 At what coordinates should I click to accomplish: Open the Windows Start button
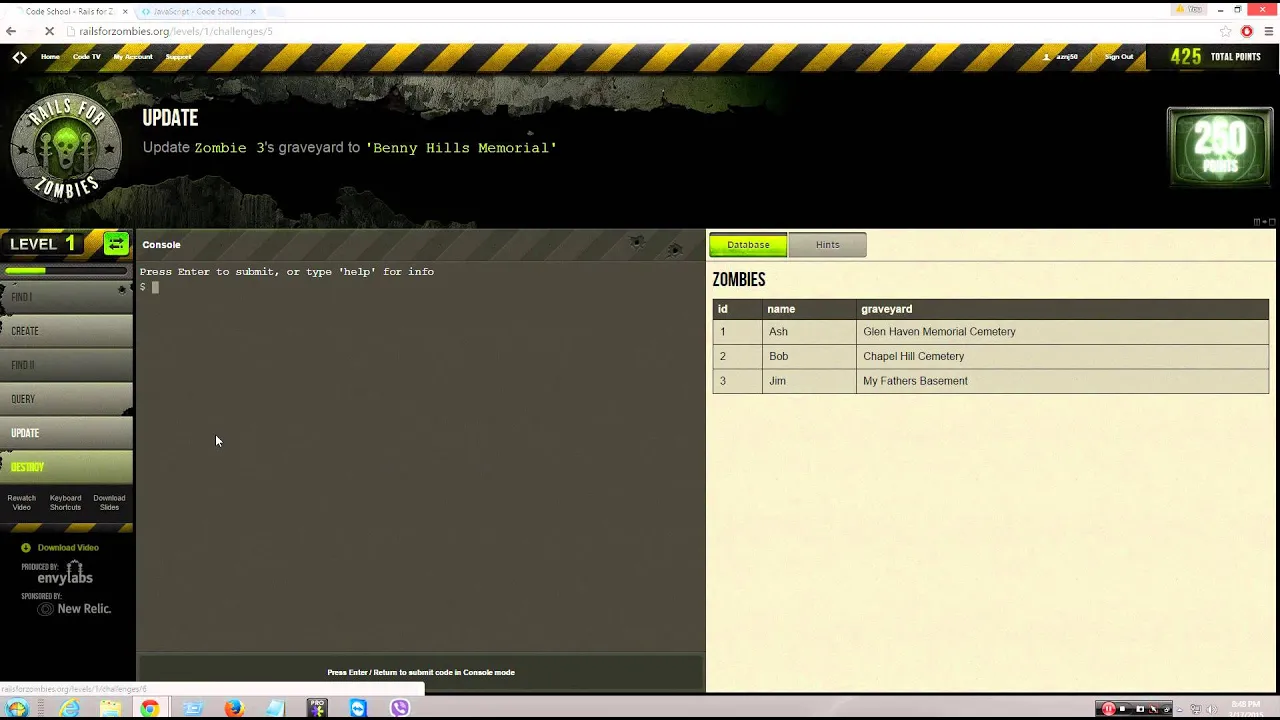(17, 708)
